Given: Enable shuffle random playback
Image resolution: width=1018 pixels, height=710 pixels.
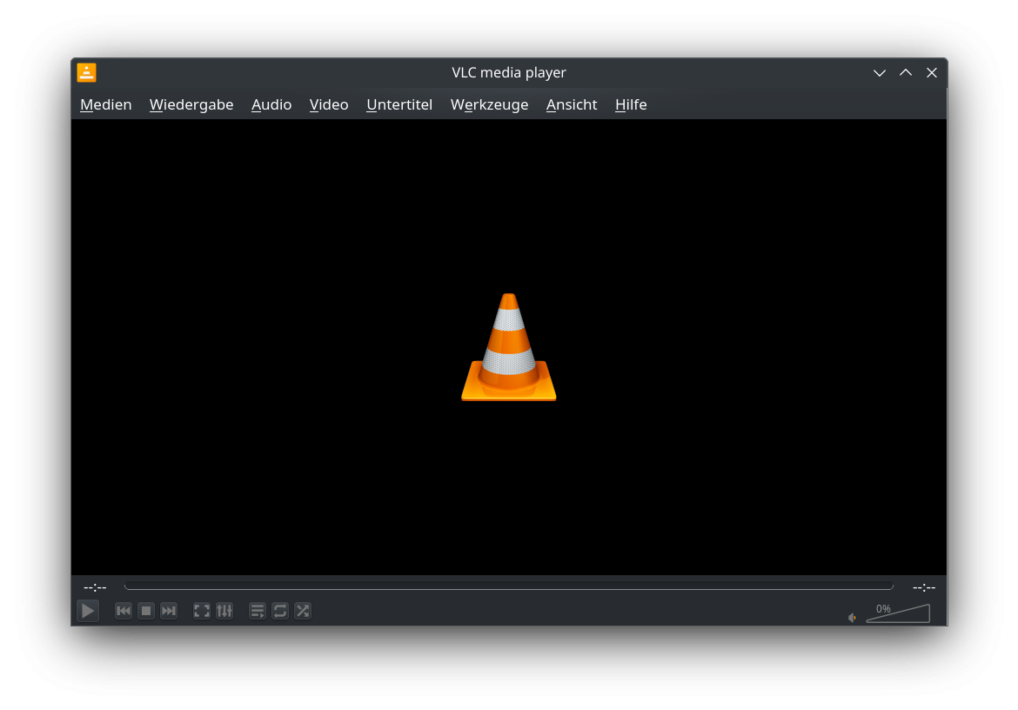Looking at the screenshot, I should pyautogui.click(x=303, y=610).
